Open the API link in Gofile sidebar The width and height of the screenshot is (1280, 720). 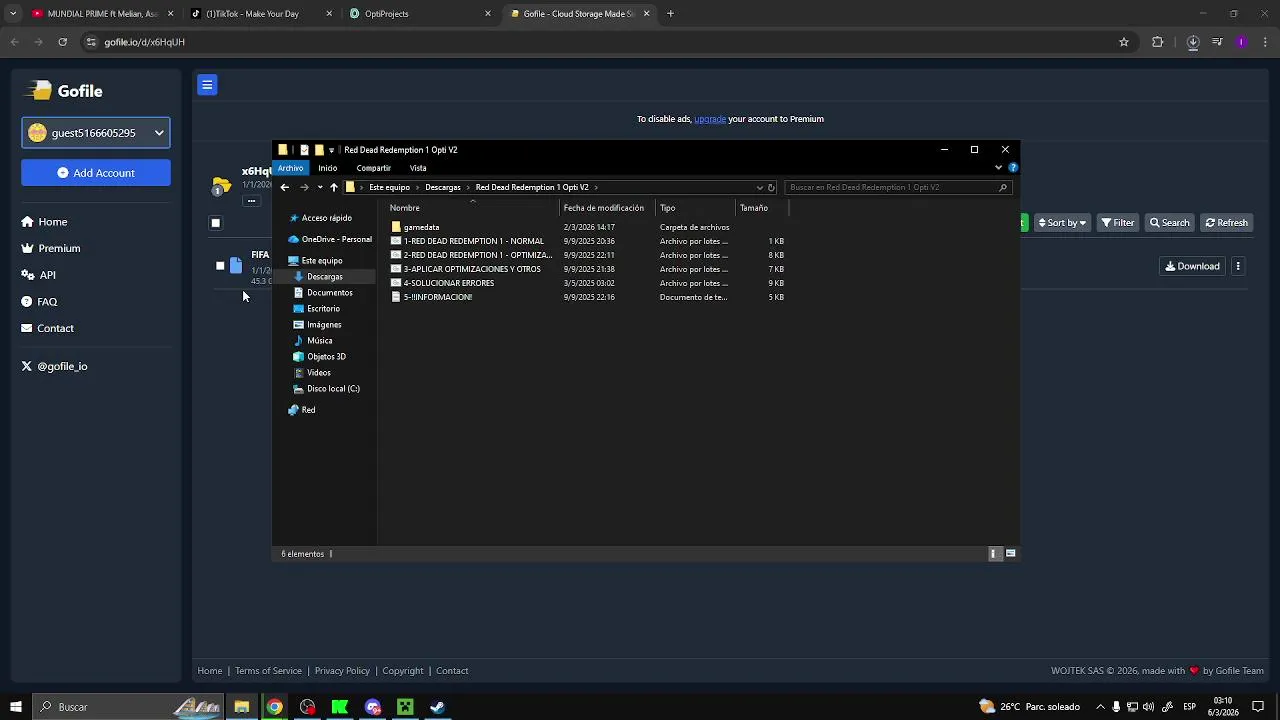click(x=38, y=275)
